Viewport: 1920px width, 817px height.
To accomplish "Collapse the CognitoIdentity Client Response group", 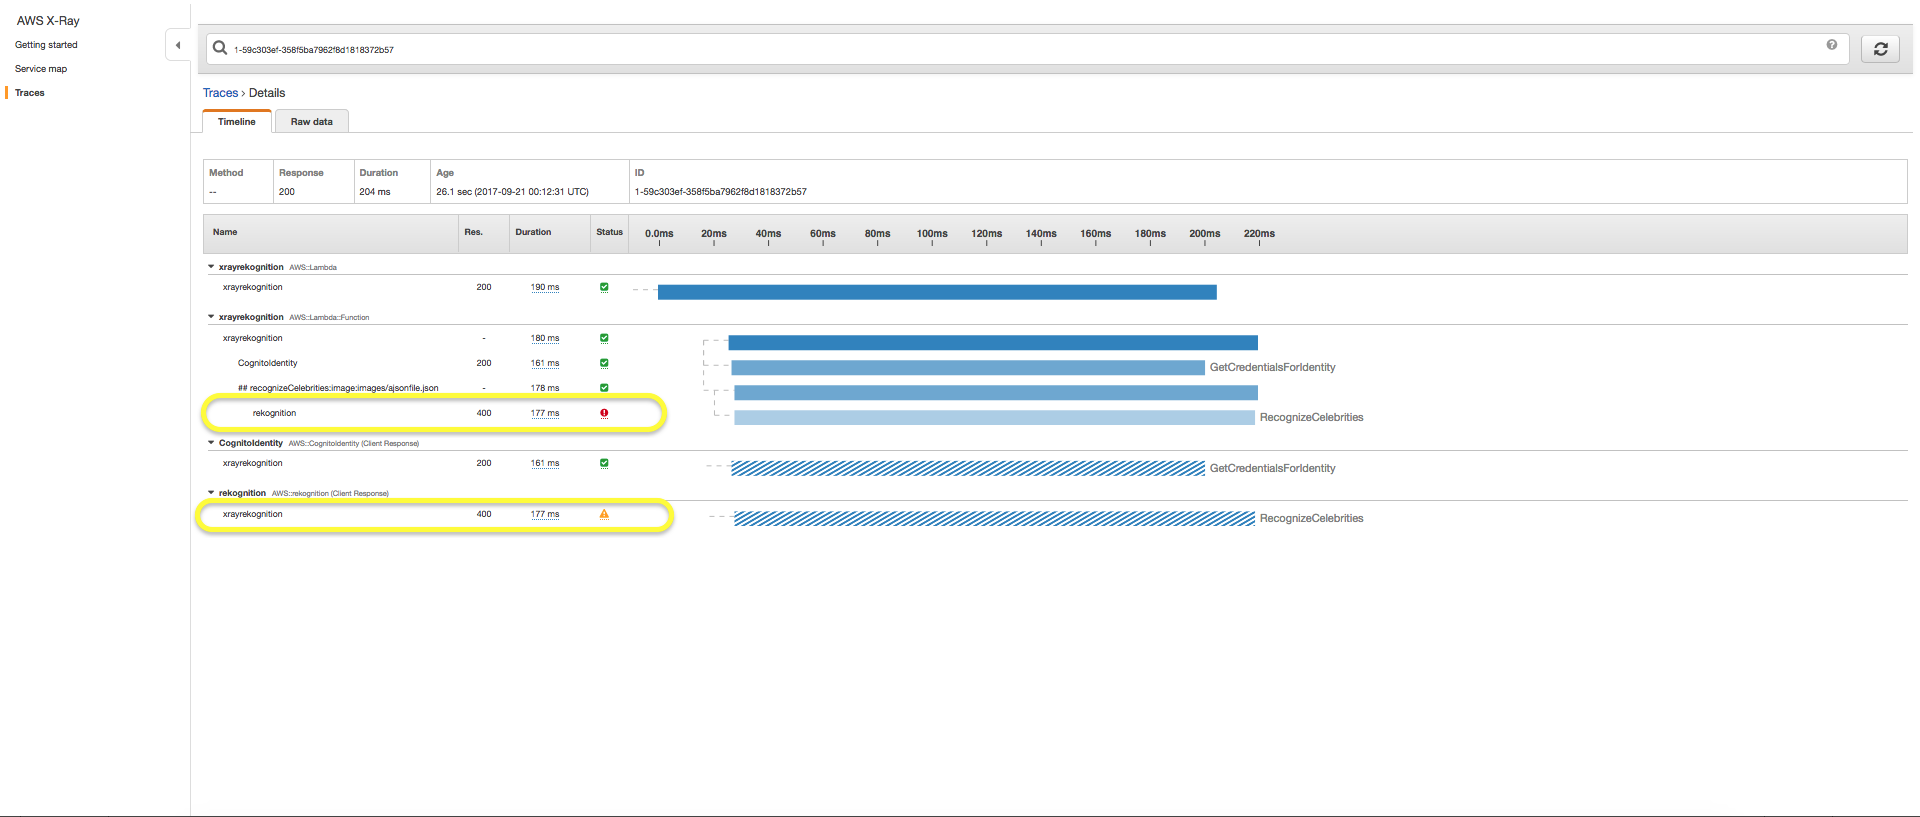I will point(211,443).
